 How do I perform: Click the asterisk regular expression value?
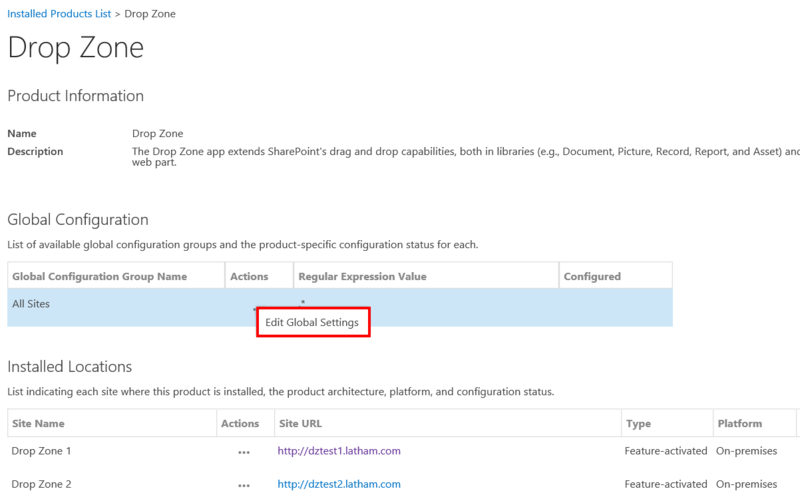point(302,301)
